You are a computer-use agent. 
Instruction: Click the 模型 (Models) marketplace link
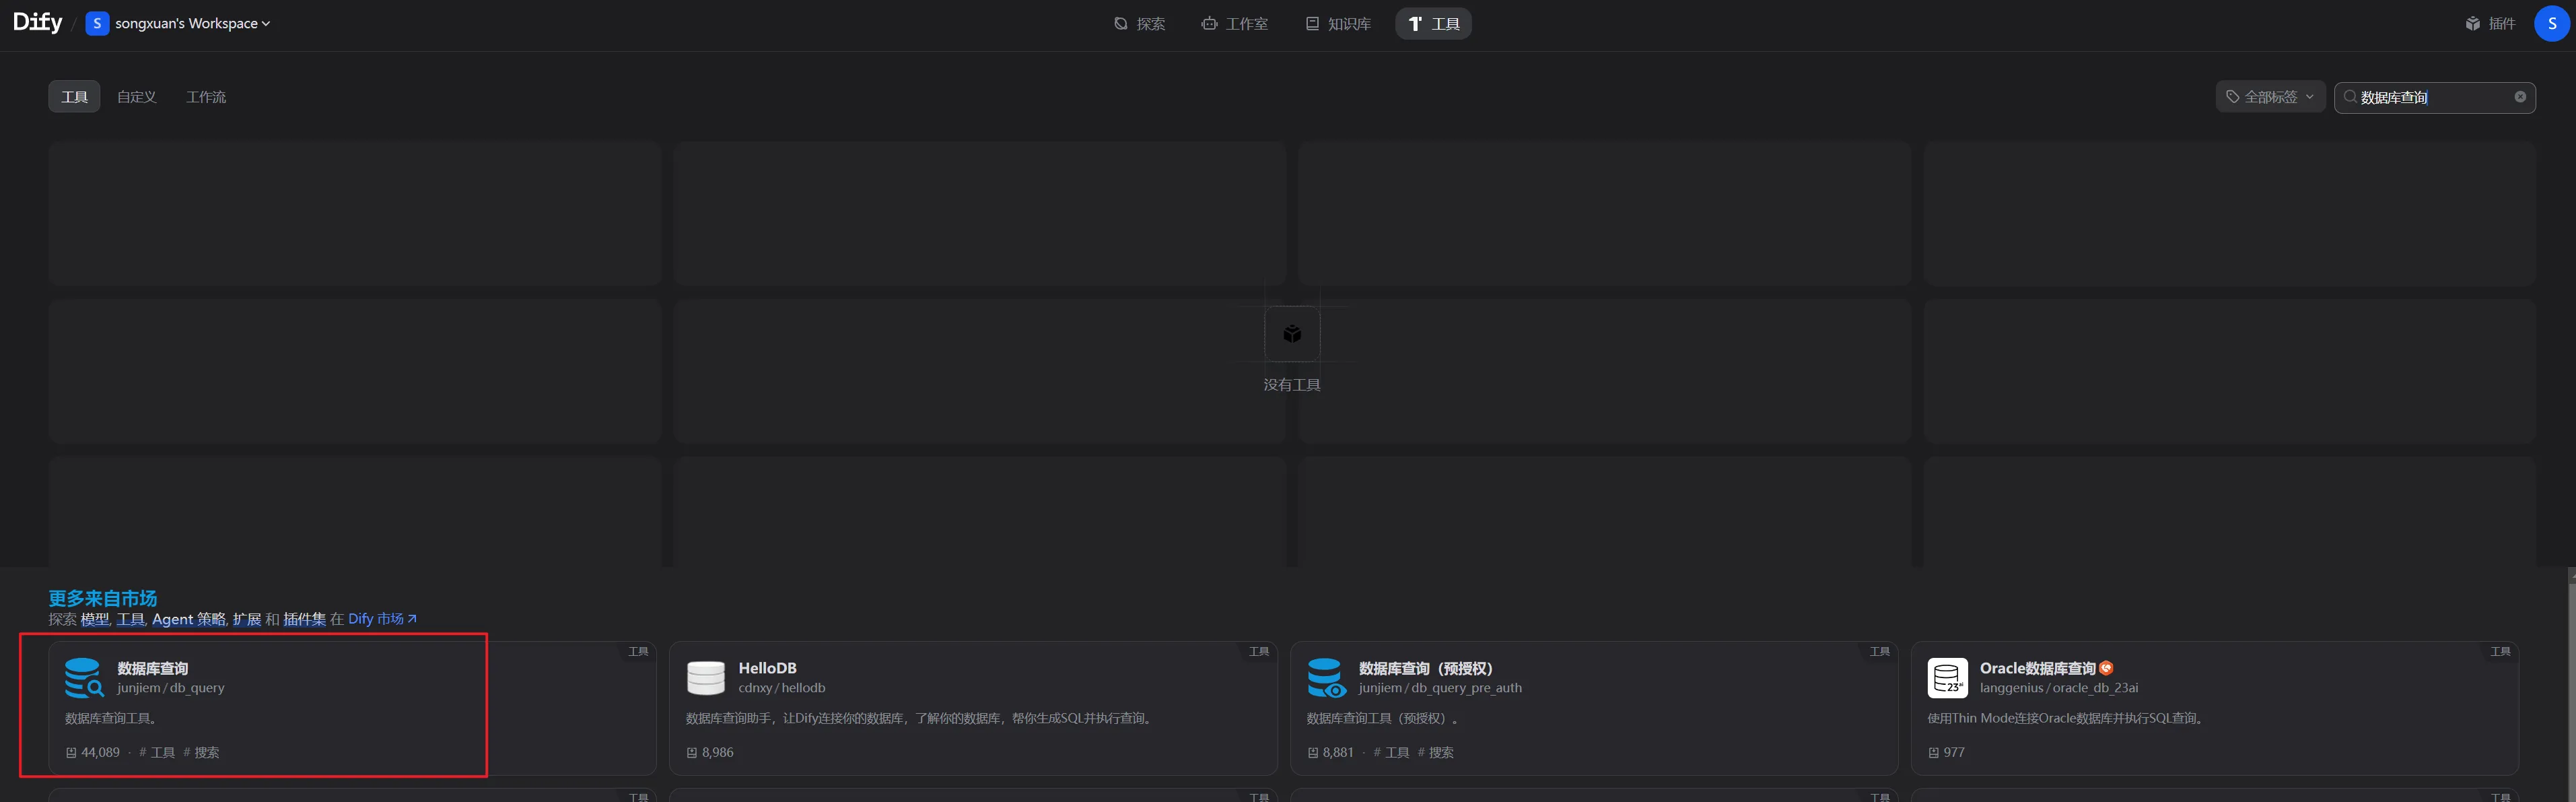95,619
